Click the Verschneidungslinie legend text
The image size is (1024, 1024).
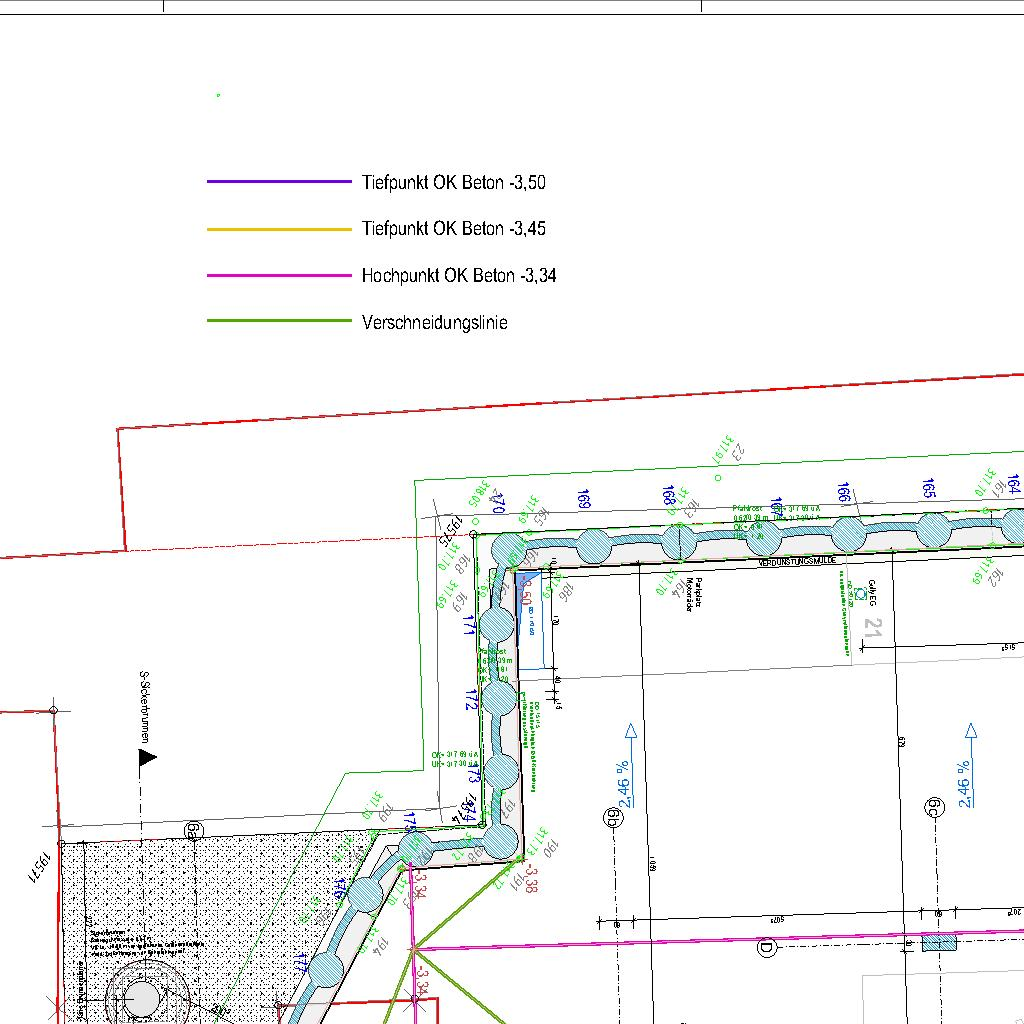coord(435,322)
